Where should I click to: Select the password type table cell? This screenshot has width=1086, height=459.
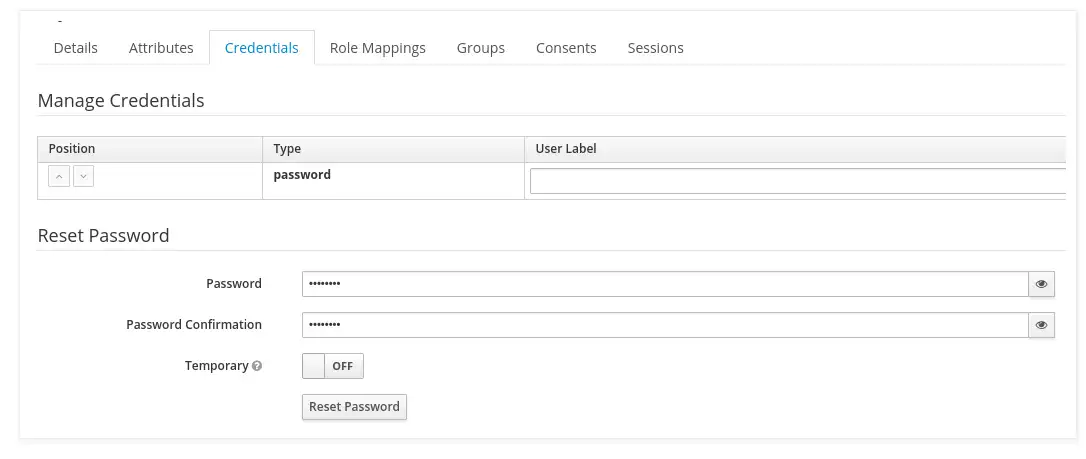click(x=302, y=175)
